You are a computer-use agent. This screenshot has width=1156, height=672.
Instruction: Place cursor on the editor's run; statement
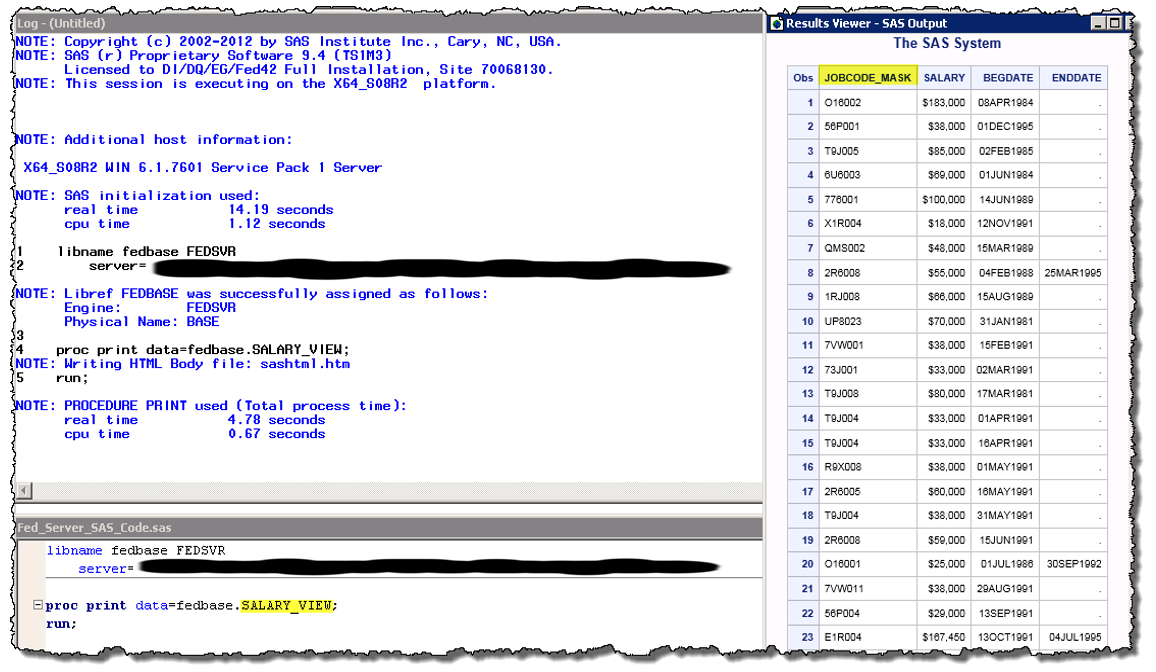(60, 623)
